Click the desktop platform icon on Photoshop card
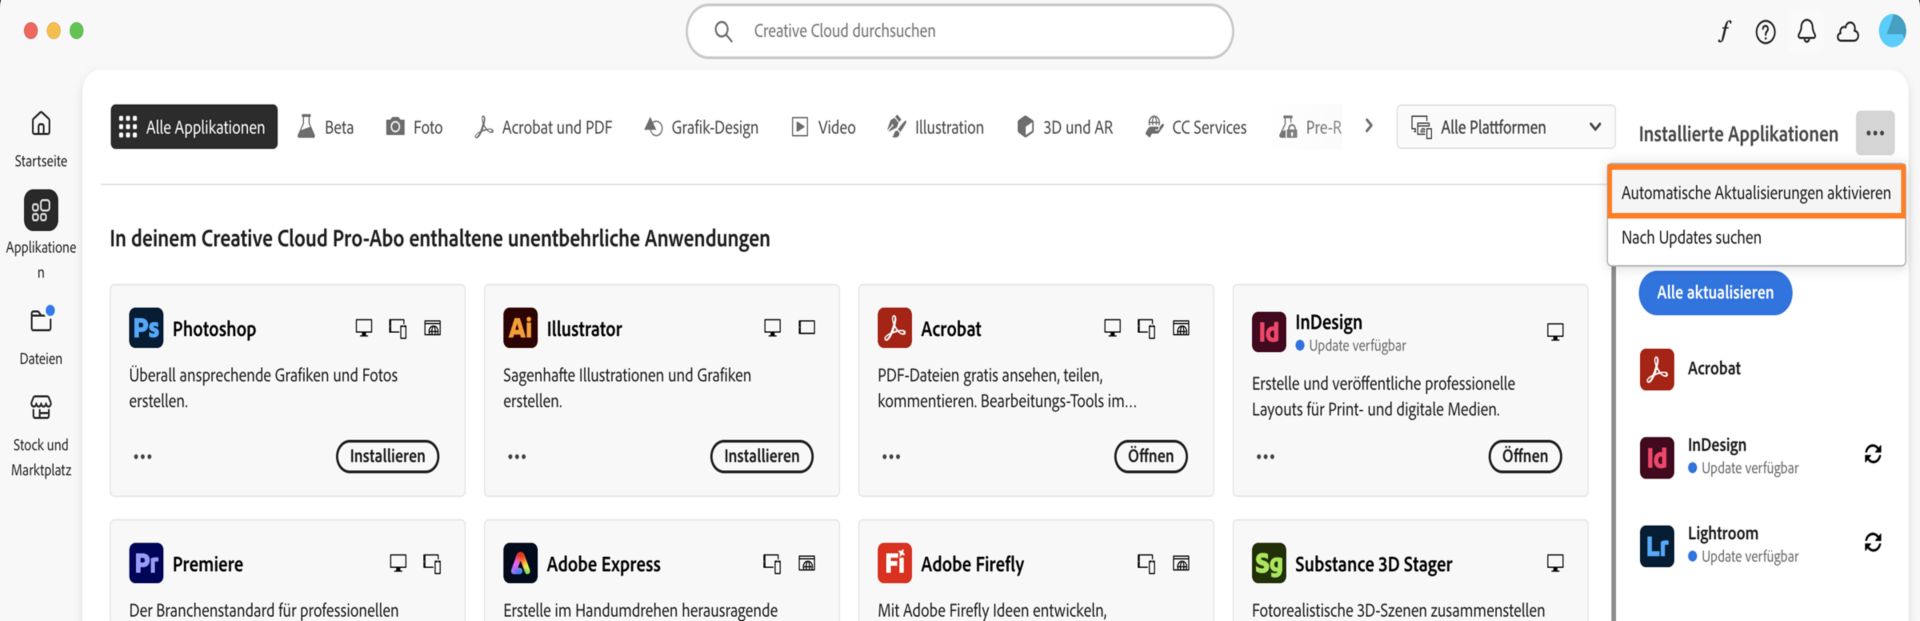This screenshot has width=1920, height=621. coord(364,328)
